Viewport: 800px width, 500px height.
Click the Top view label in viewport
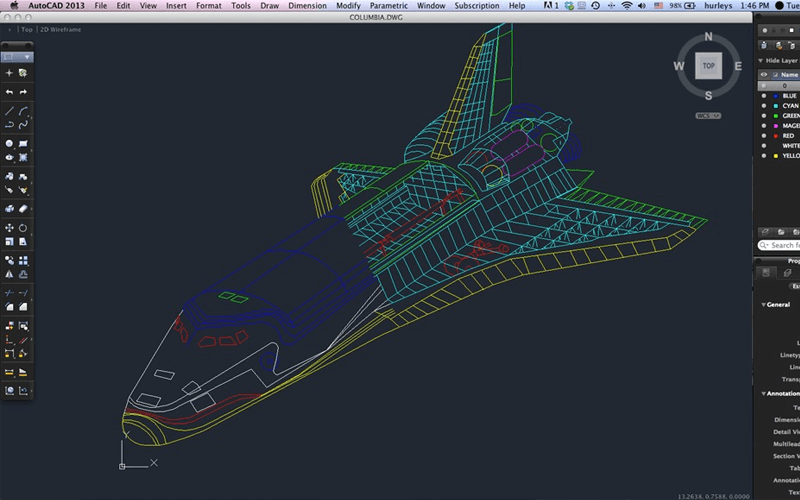click(x=27, y=30)
